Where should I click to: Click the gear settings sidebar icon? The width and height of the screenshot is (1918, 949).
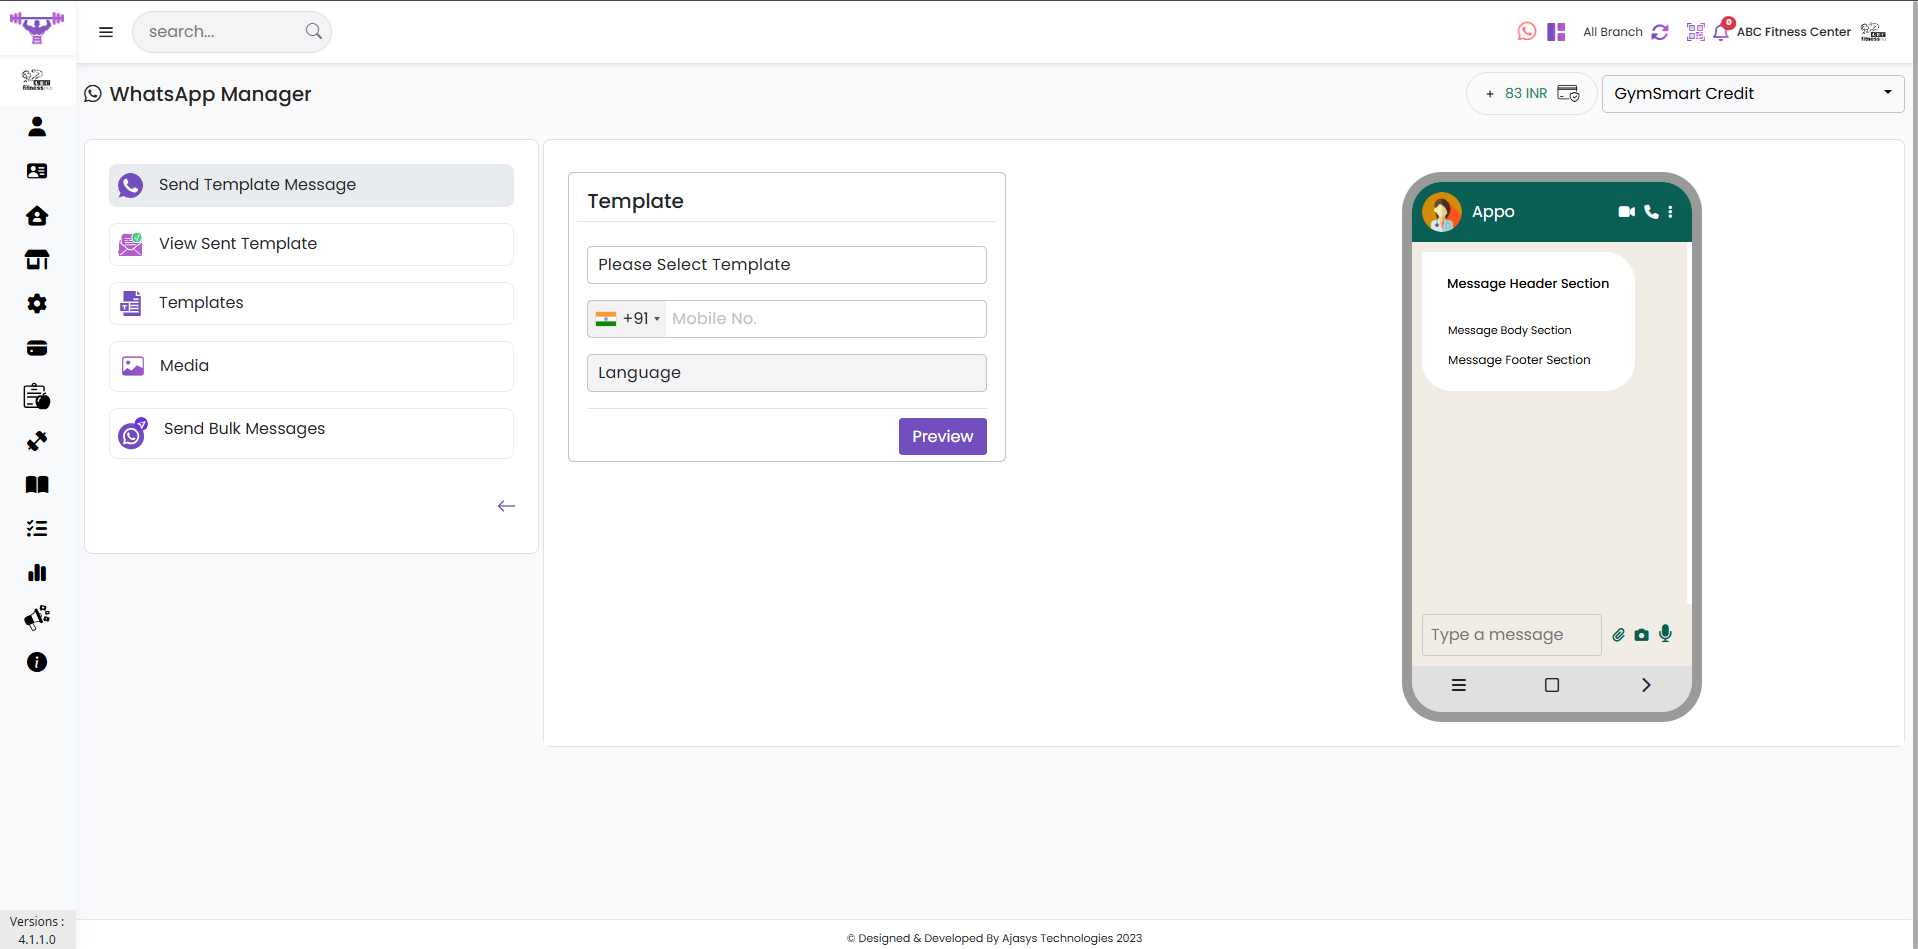37,304
